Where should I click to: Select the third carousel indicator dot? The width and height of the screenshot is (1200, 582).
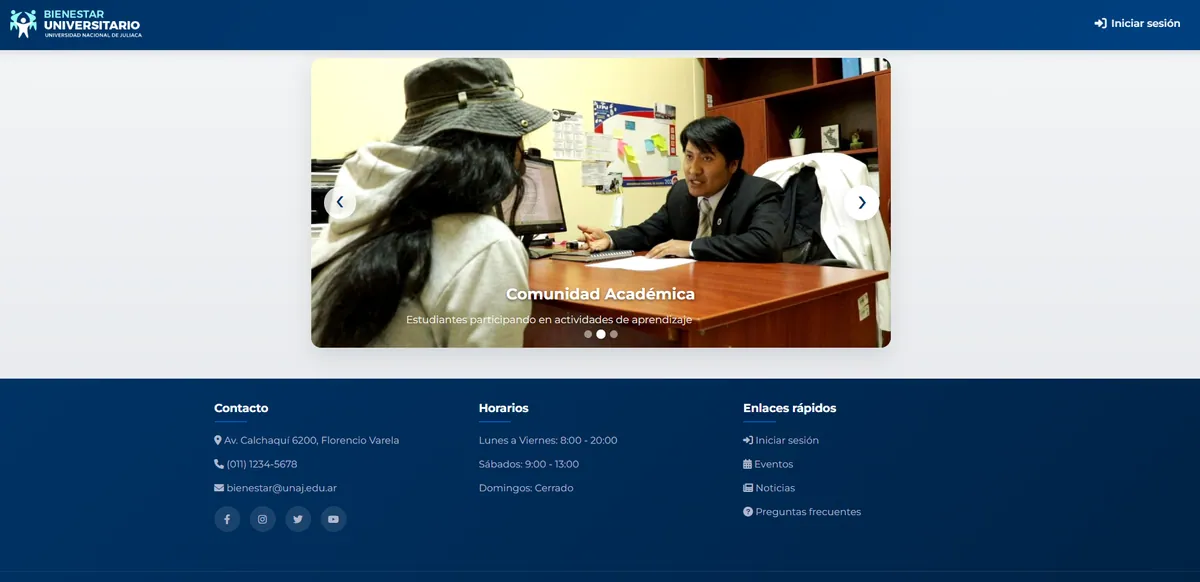[x=614, y=334]
